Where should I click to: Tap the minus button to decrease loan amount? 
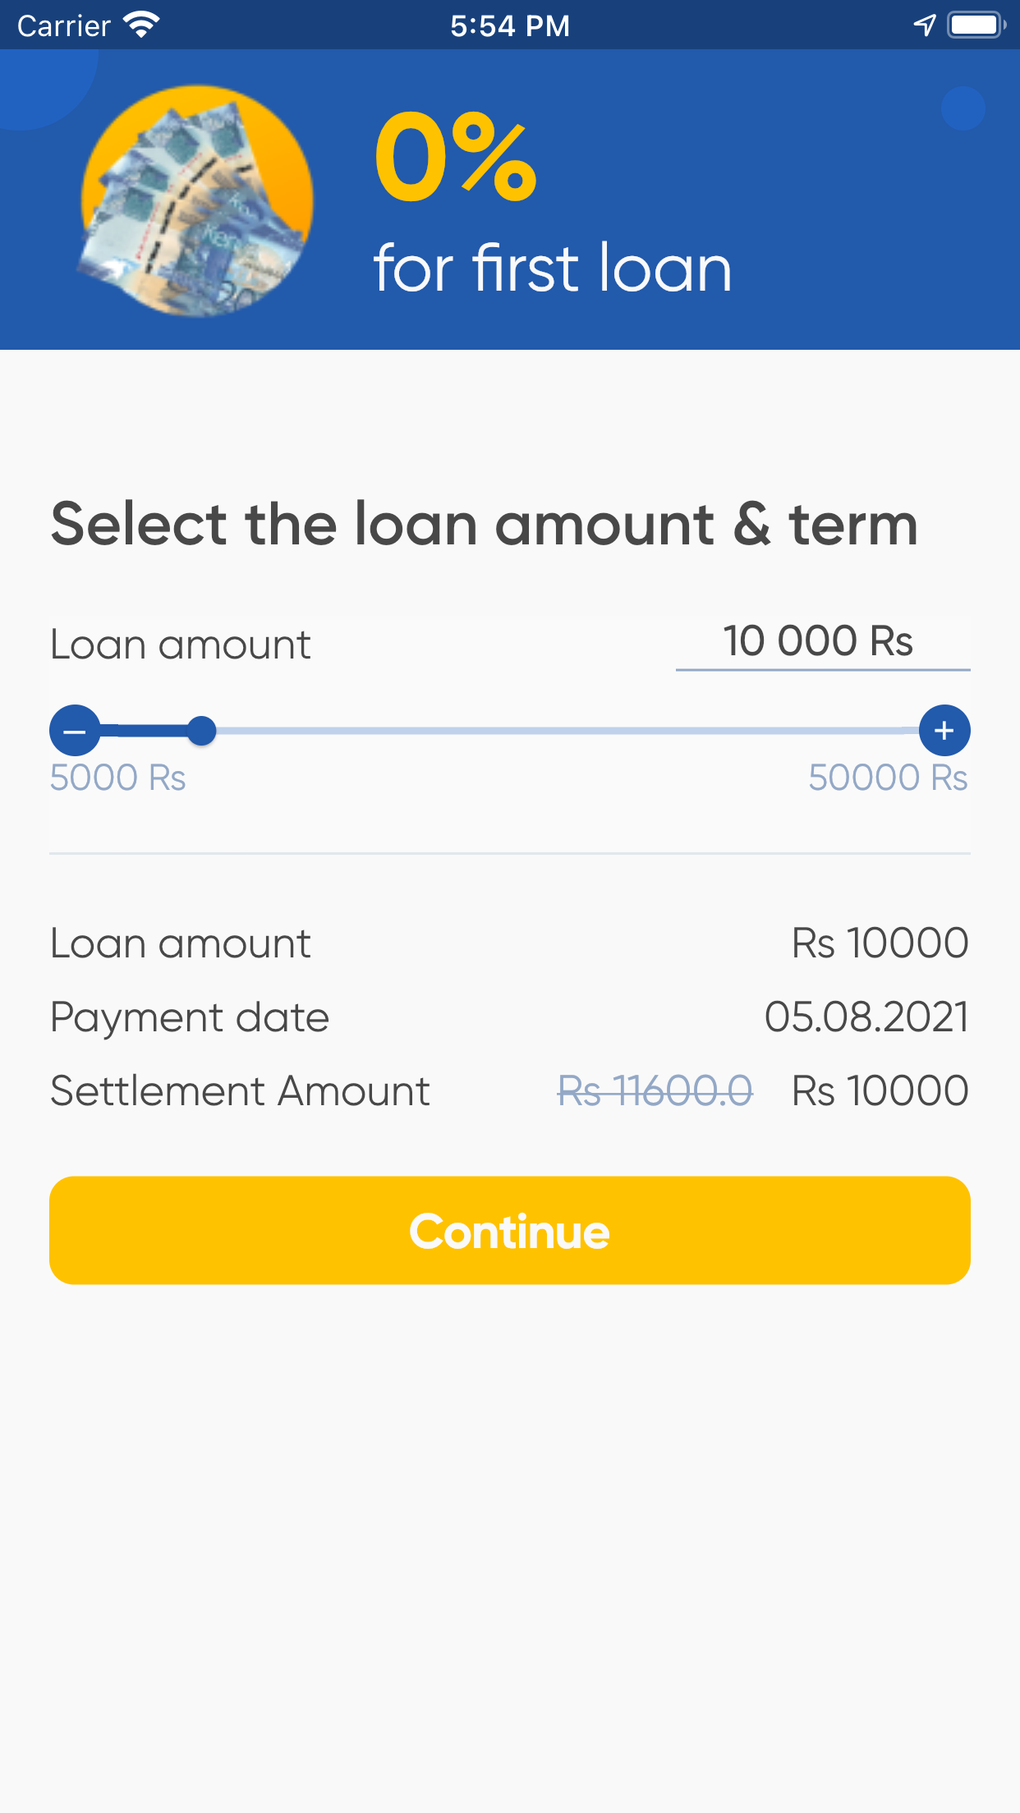click(x=75, y=731)
